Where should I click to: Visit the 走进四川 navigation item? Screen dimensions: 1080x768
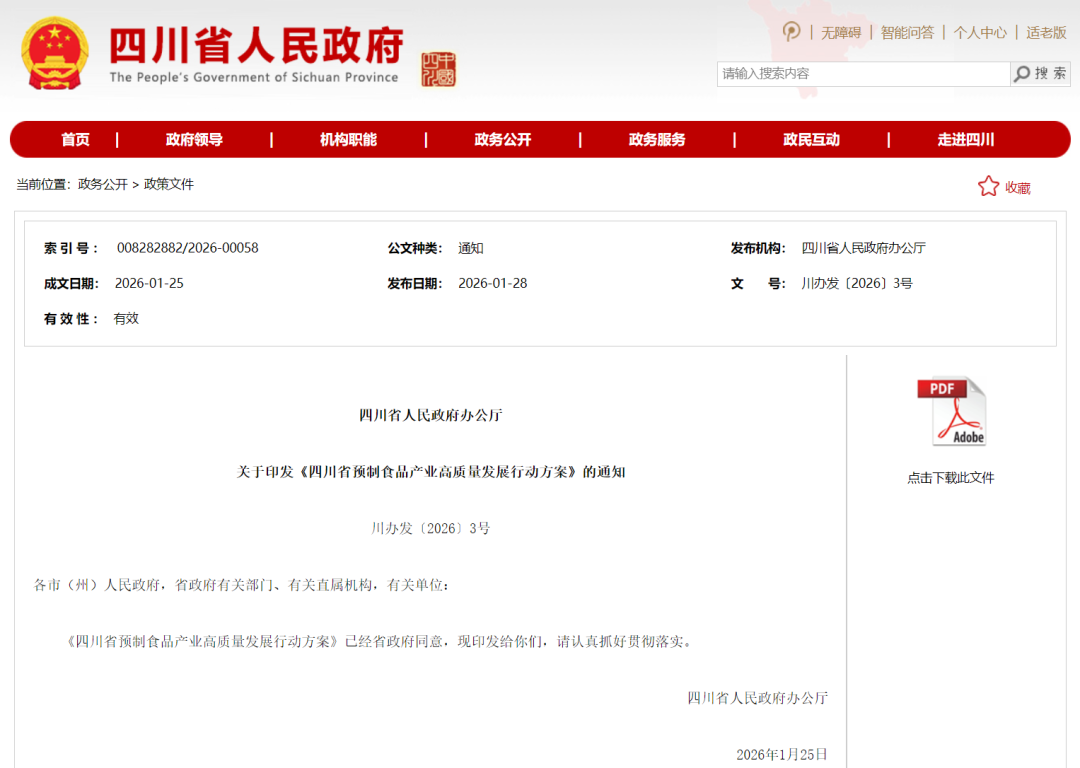965,140
